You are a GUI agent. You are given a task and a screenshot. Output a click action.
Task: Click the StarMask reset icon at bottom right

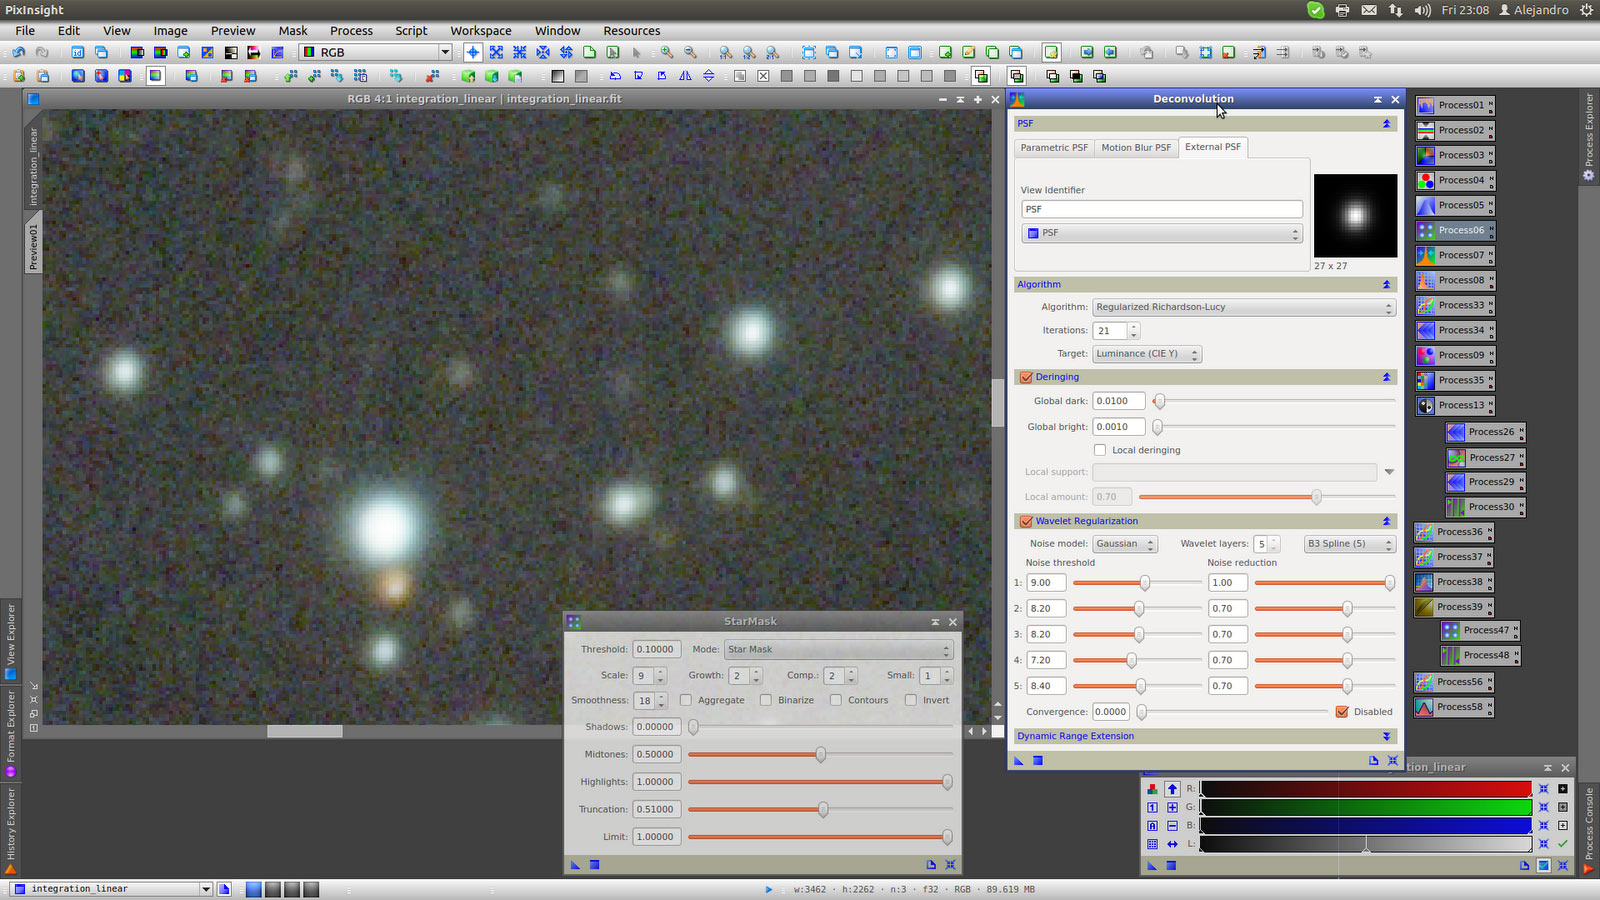(x=950, y=865)
